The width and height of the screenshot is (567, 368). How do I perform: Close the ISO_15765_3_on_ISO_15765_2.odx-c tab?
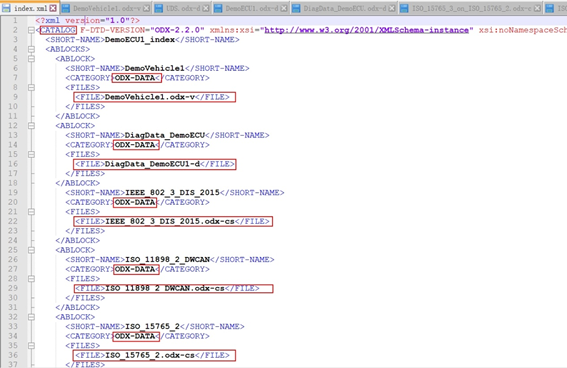[538, 8]
